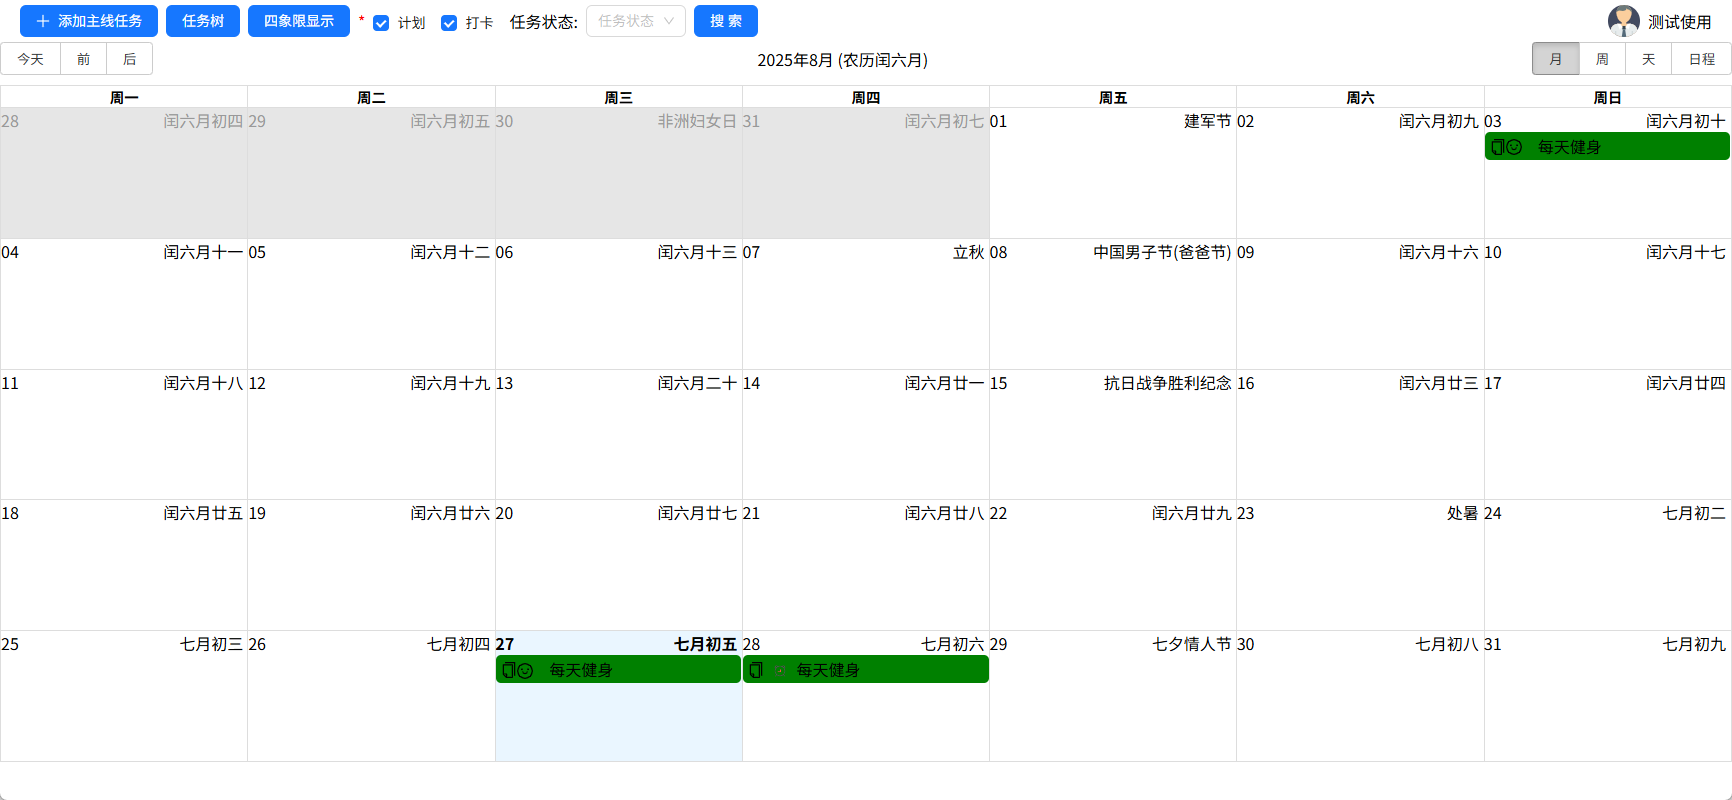
Task: Click the 周日 column header
Action: (1607, 97)
